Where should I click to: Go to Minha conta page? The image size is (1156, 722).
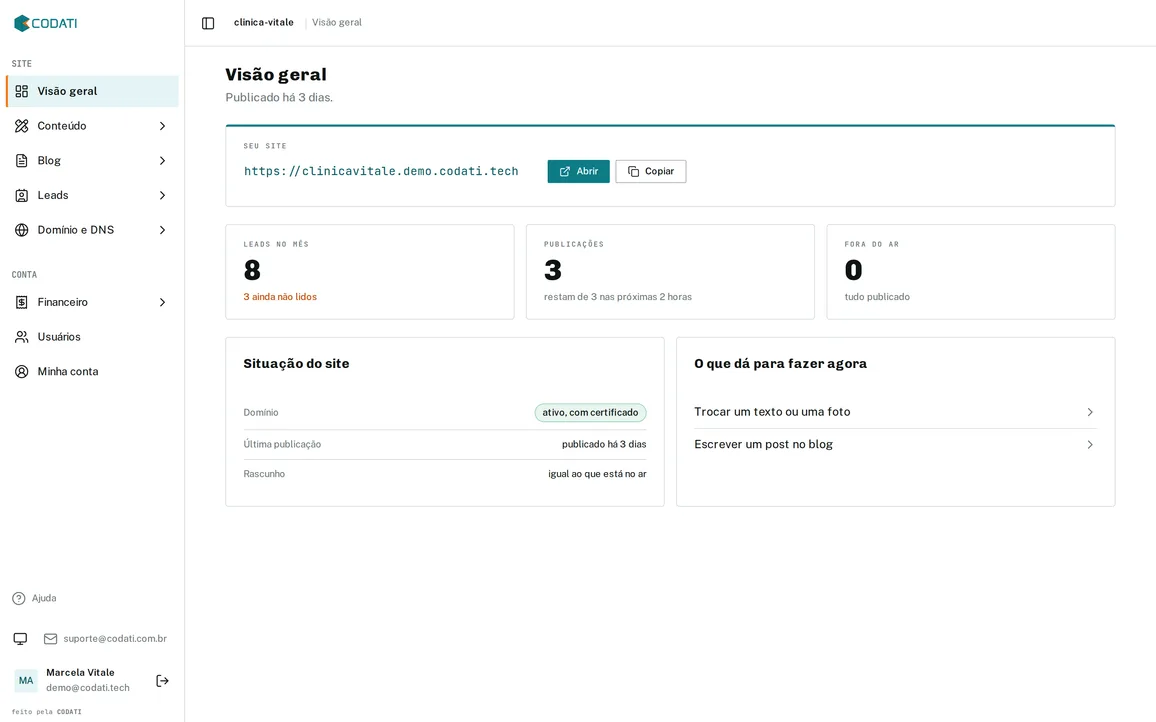pyautogui.click(x=92, y=372)
